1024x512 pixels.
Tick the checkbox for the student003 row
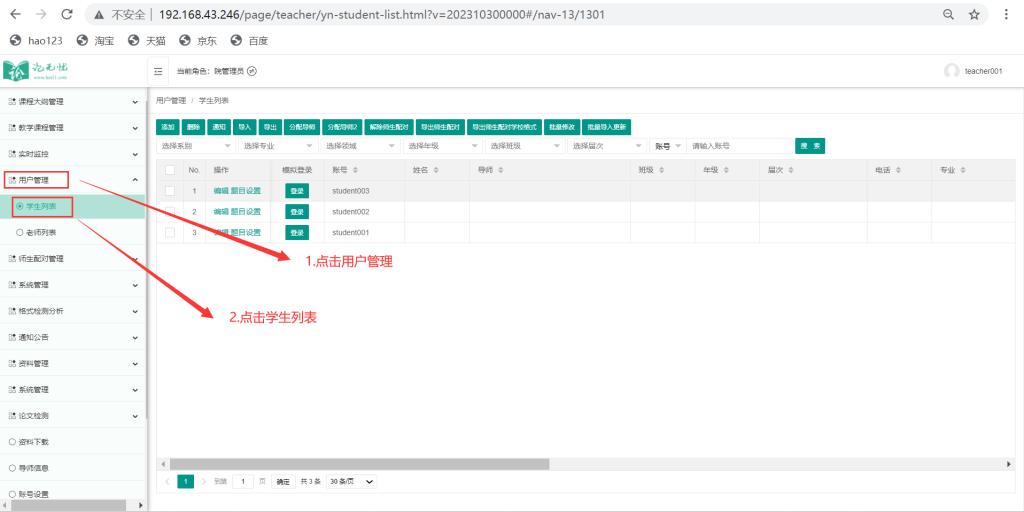[x=170, y=191]
